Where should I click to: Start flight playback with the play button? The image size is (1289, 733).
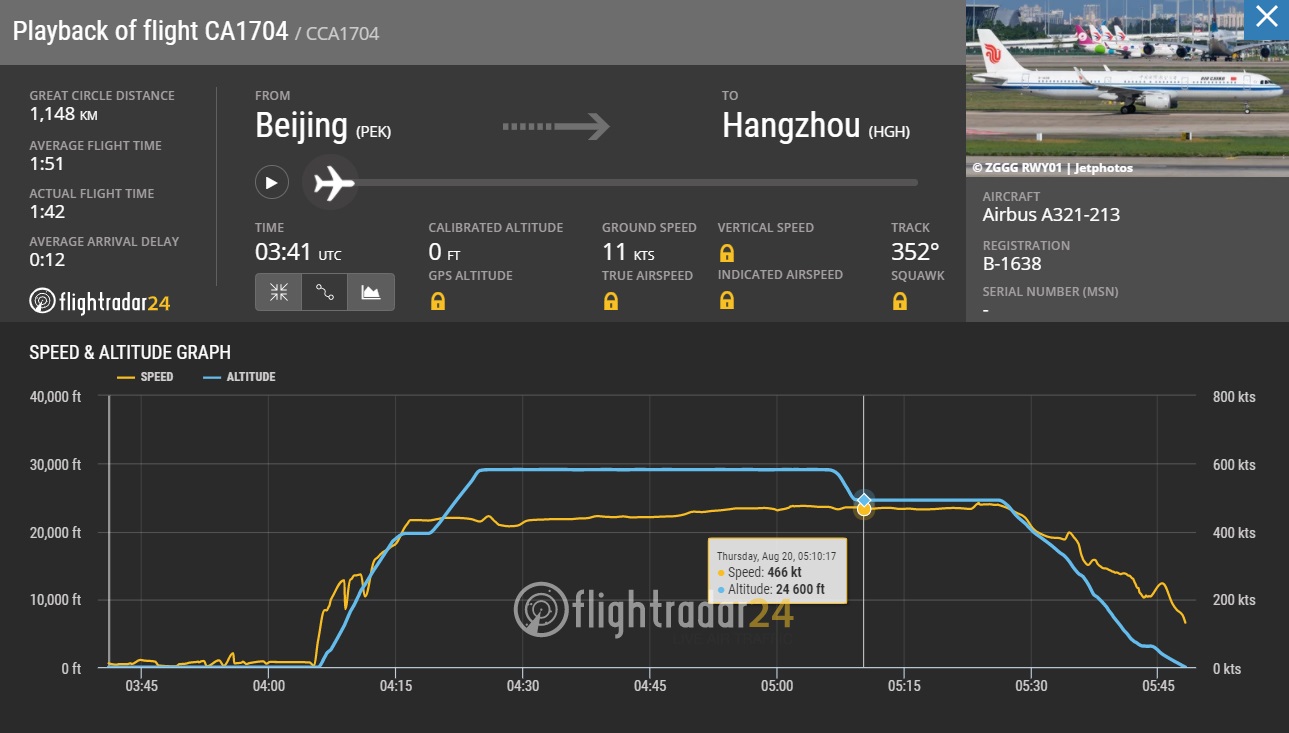272,183
